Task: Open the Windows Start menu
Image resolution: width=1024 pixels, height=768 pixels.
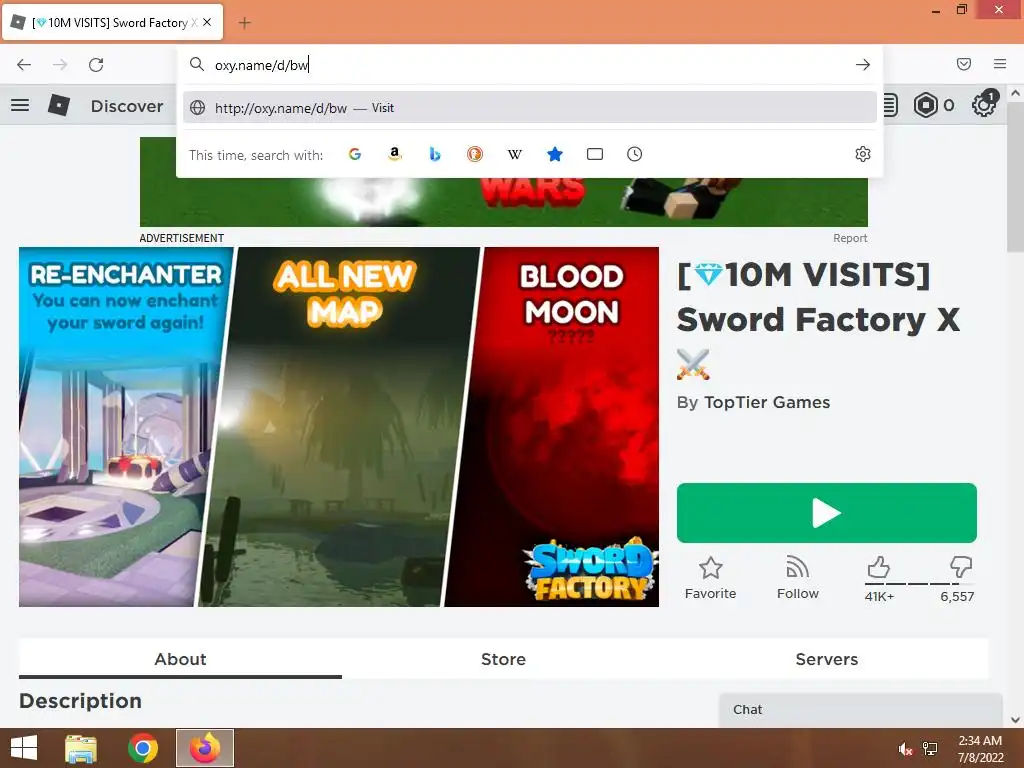Action: 24,748
